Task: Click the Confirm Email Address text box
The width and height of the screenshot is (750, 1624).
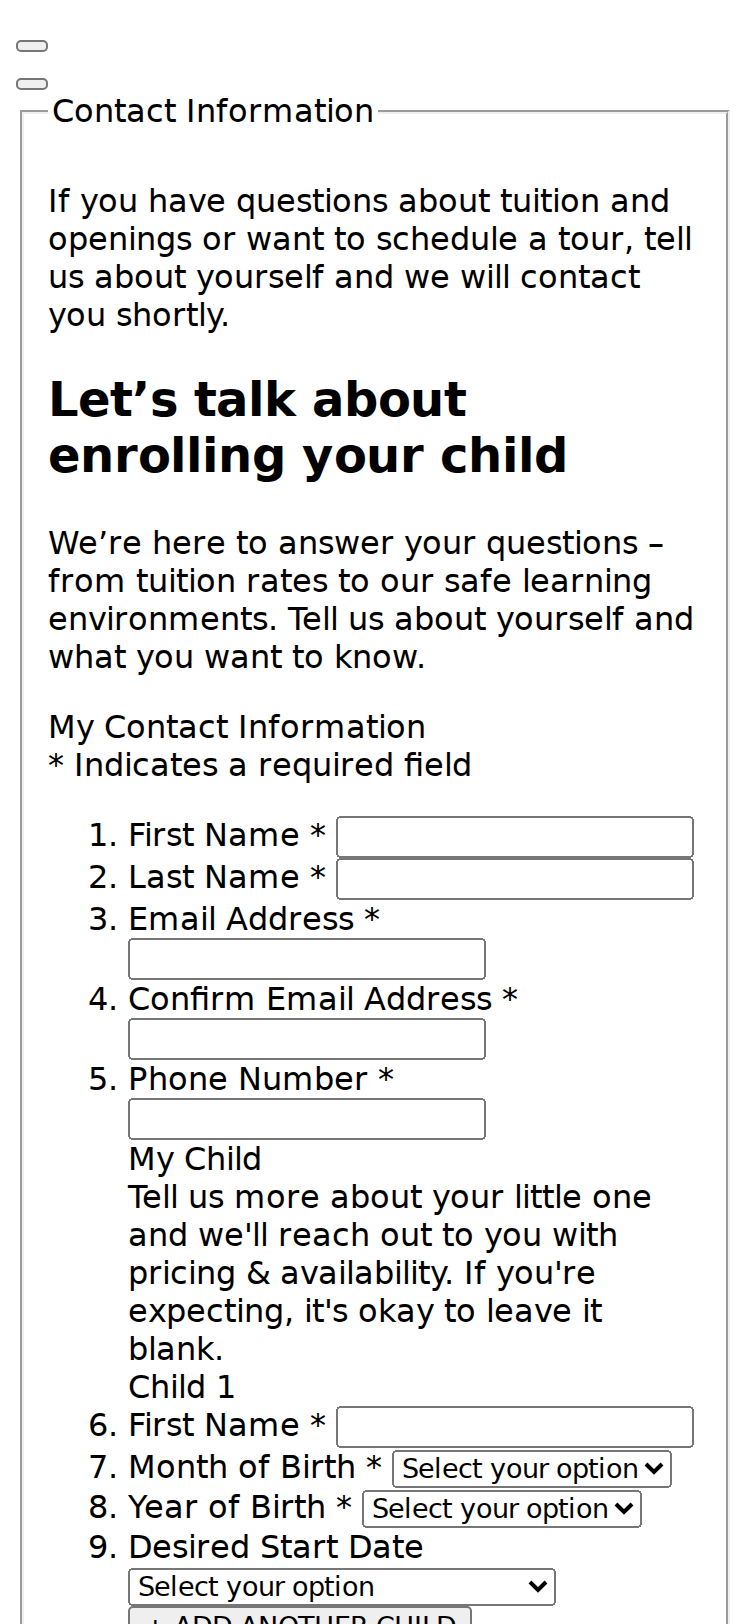Action: click(307, 1039)
